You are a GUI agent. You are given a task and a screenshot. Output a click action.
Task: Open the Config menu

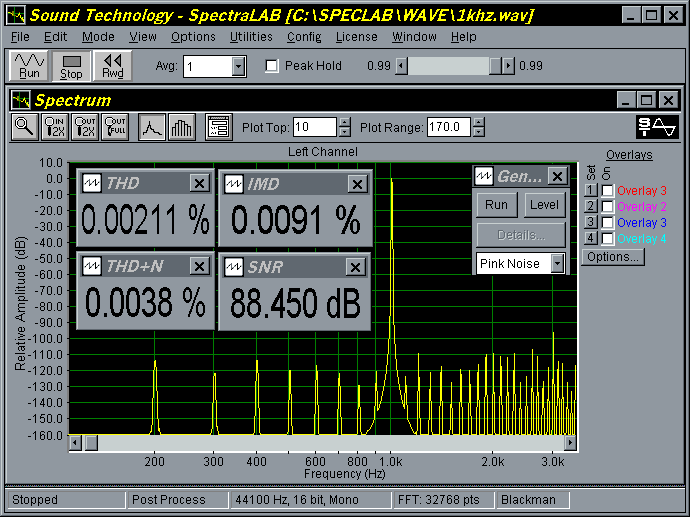tap(304, 37)
